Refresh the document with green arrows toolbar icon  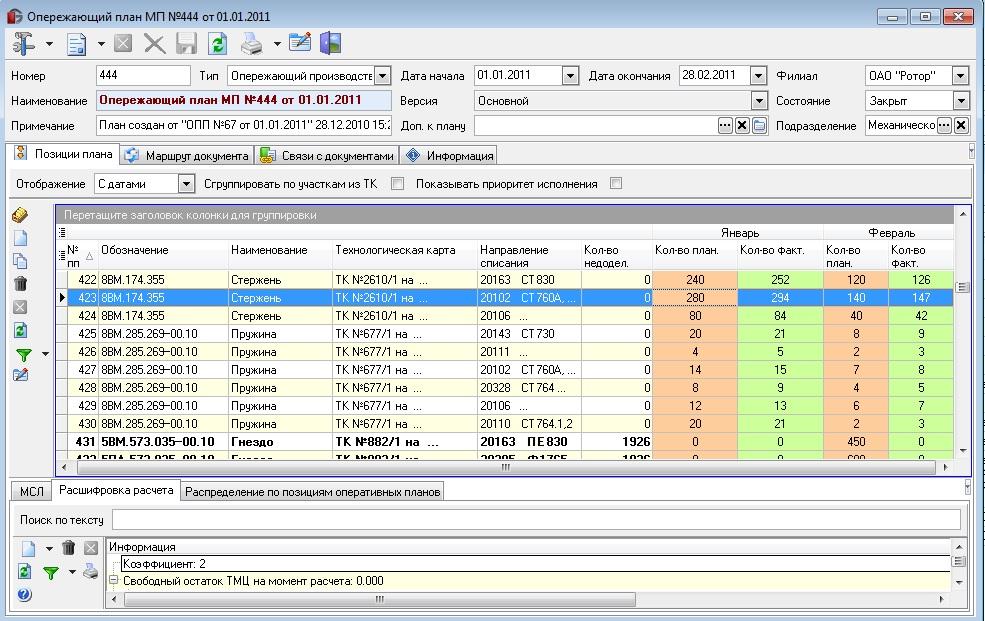(217, 44)
